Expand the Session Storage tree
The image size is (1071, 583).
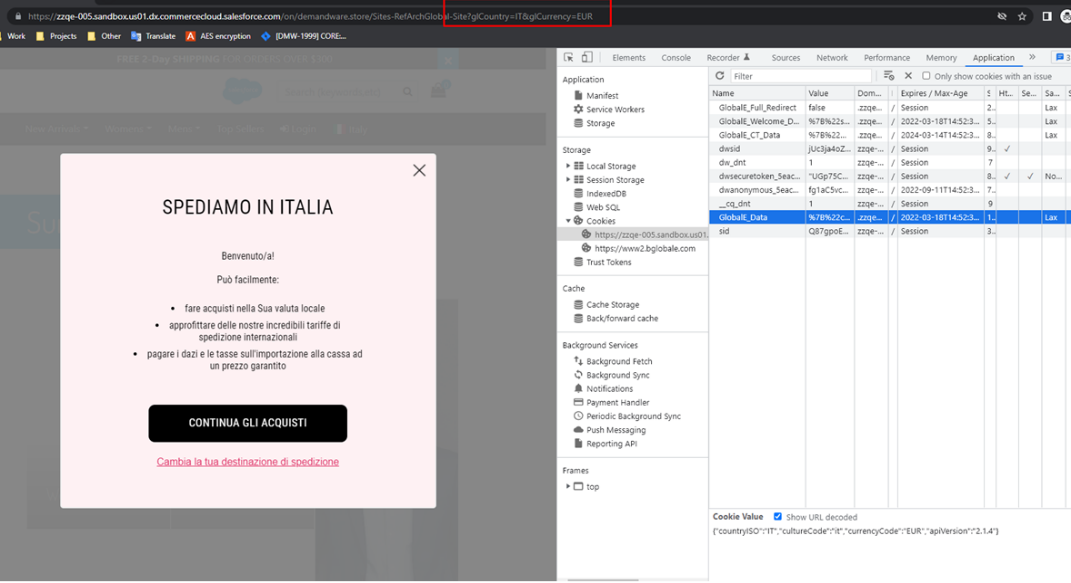pos(568,180)
